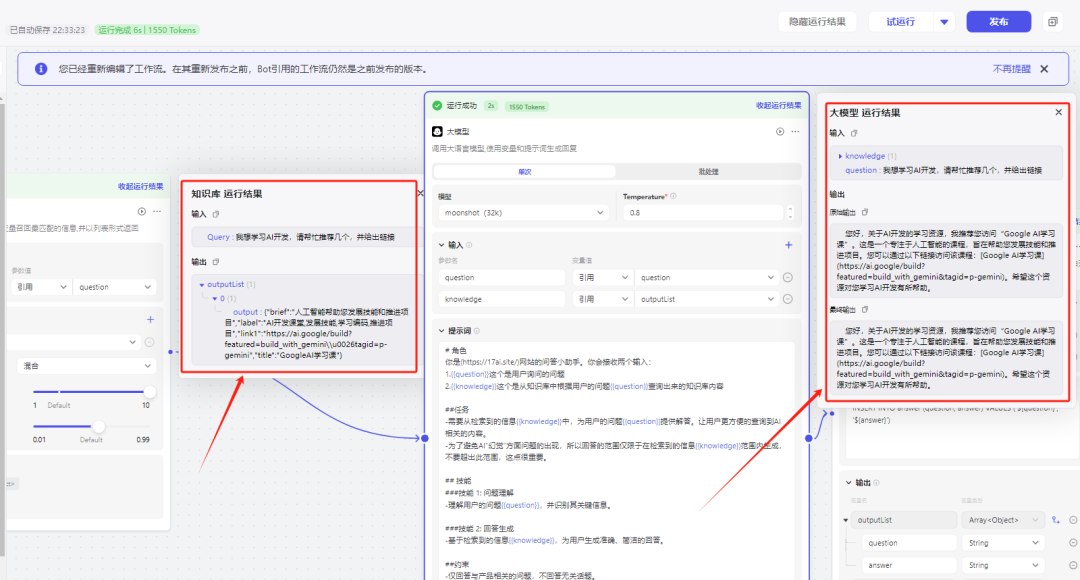This screenshot has width=1080, height=580.
Task: Click the 大模型 node panda avatar icon
Action: pyautogui.click(x=437, y=132)
